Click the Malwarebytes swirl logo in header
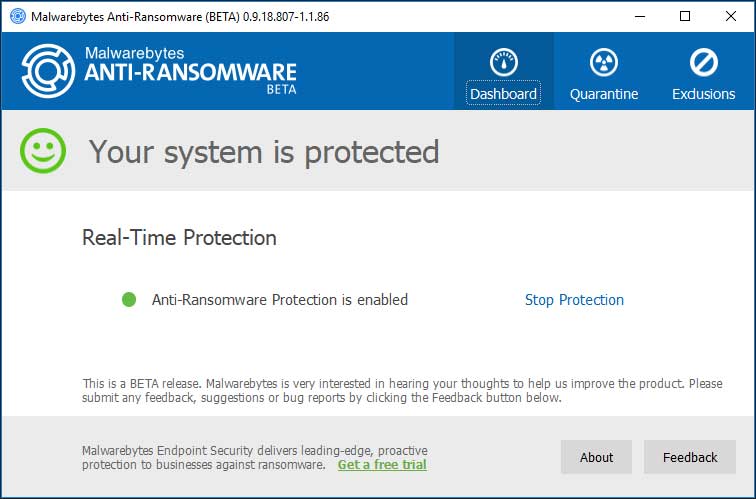Image resolution: width=756 pixels, height=499 pixels. (x=48, y=71)
